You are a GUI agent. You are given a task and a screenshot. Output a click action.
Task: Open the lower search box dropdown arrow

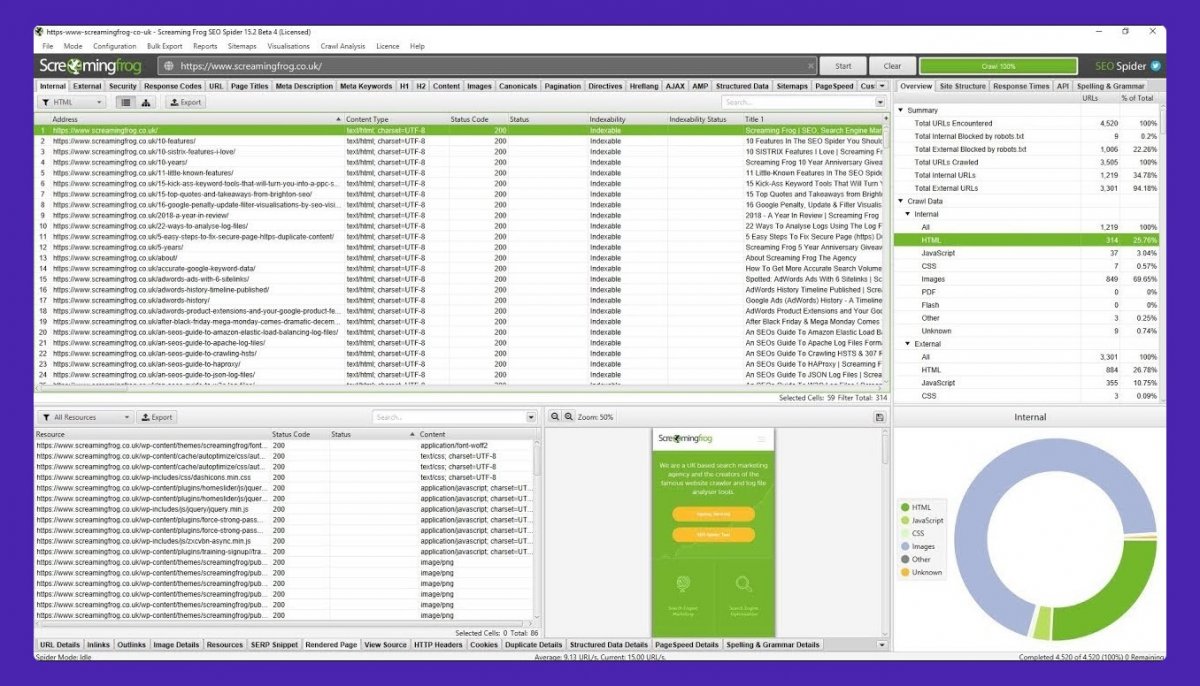tap(531, 417)
